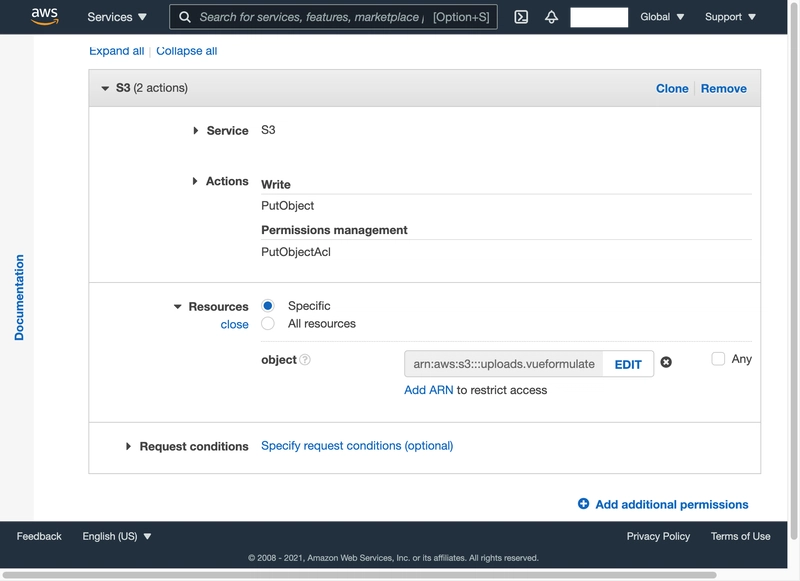Open the object help question mark
800x581 pixels.
click(305, 360)
